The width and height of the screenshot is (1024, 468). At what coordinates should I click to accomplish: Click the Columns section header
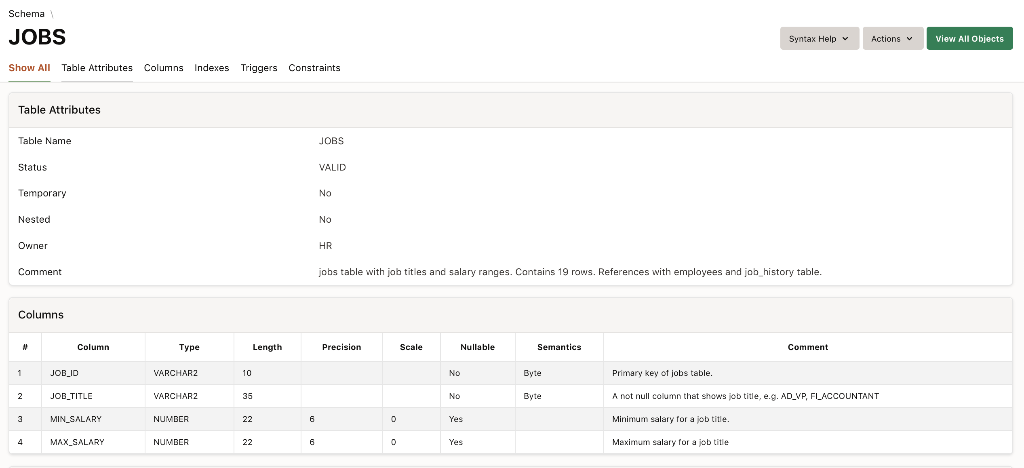[x=510, y=315]
